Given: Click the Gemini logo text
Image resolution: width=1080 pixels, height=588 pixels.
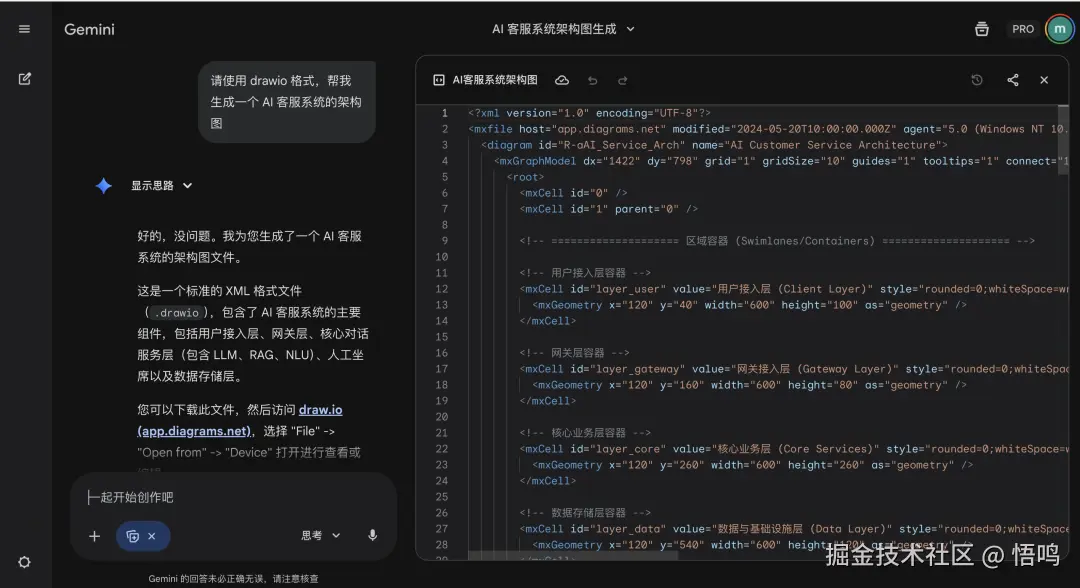Looking at the screenshot, I should click(x=90, y=29).
